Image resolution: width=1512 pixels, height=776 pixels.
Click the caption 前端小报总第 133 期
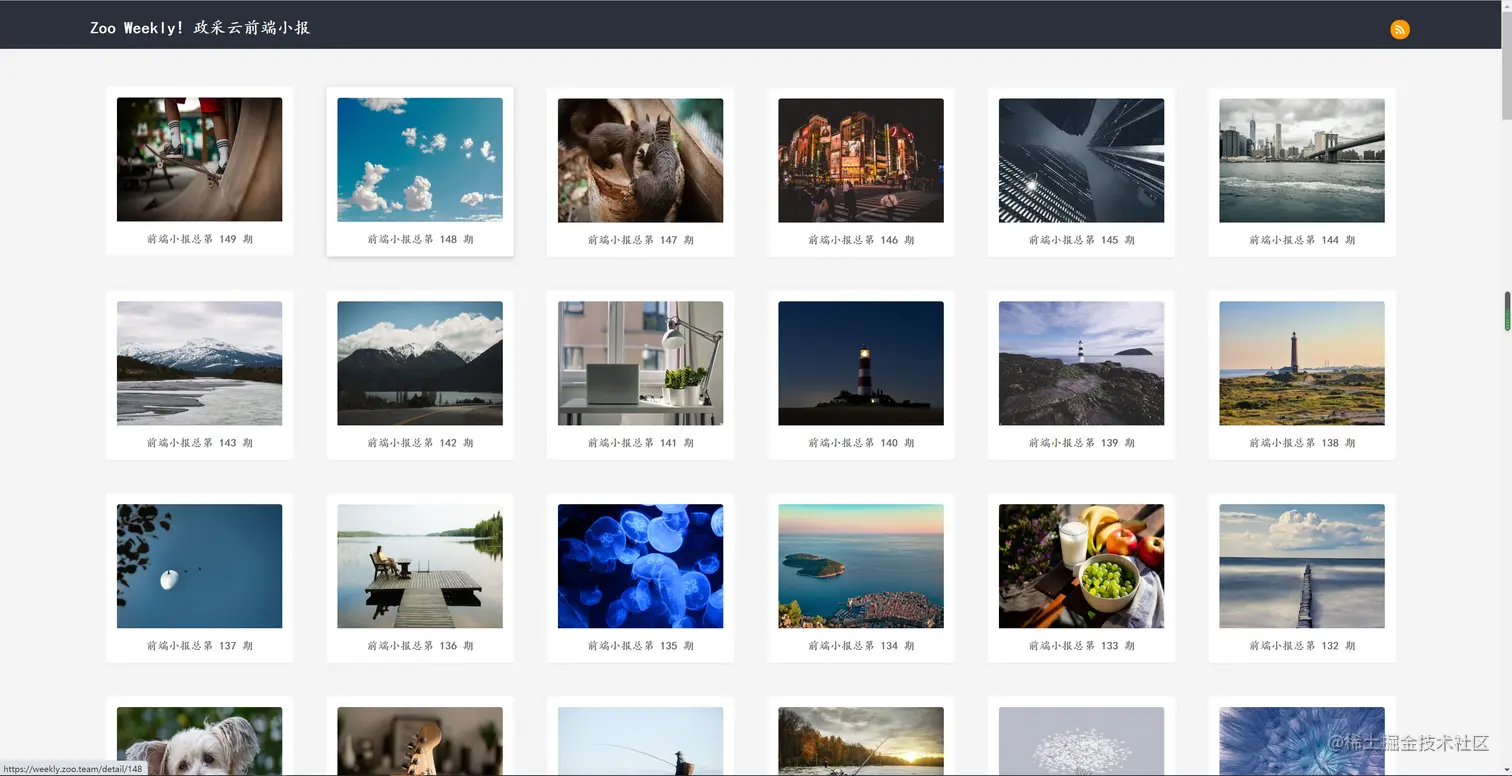[x=1081, y=646]
